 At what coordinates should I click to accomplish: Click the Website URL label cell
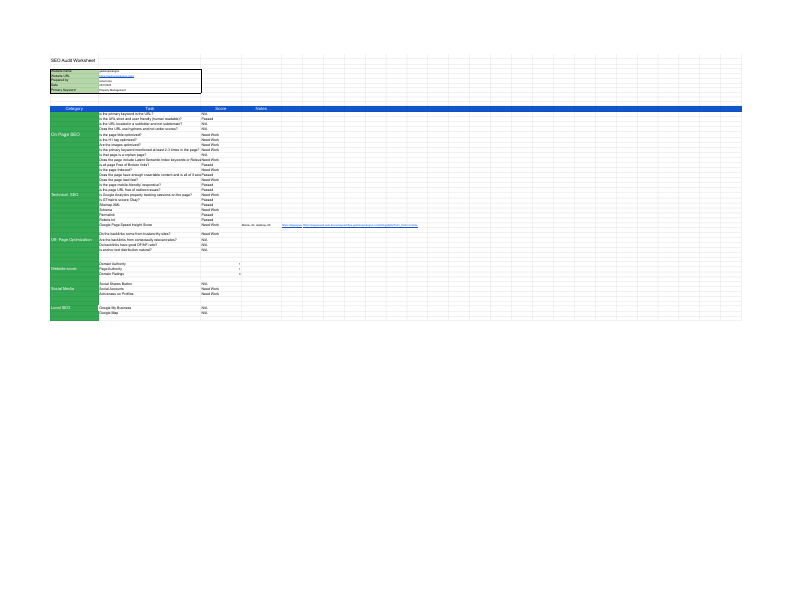(x=74, y=76)
